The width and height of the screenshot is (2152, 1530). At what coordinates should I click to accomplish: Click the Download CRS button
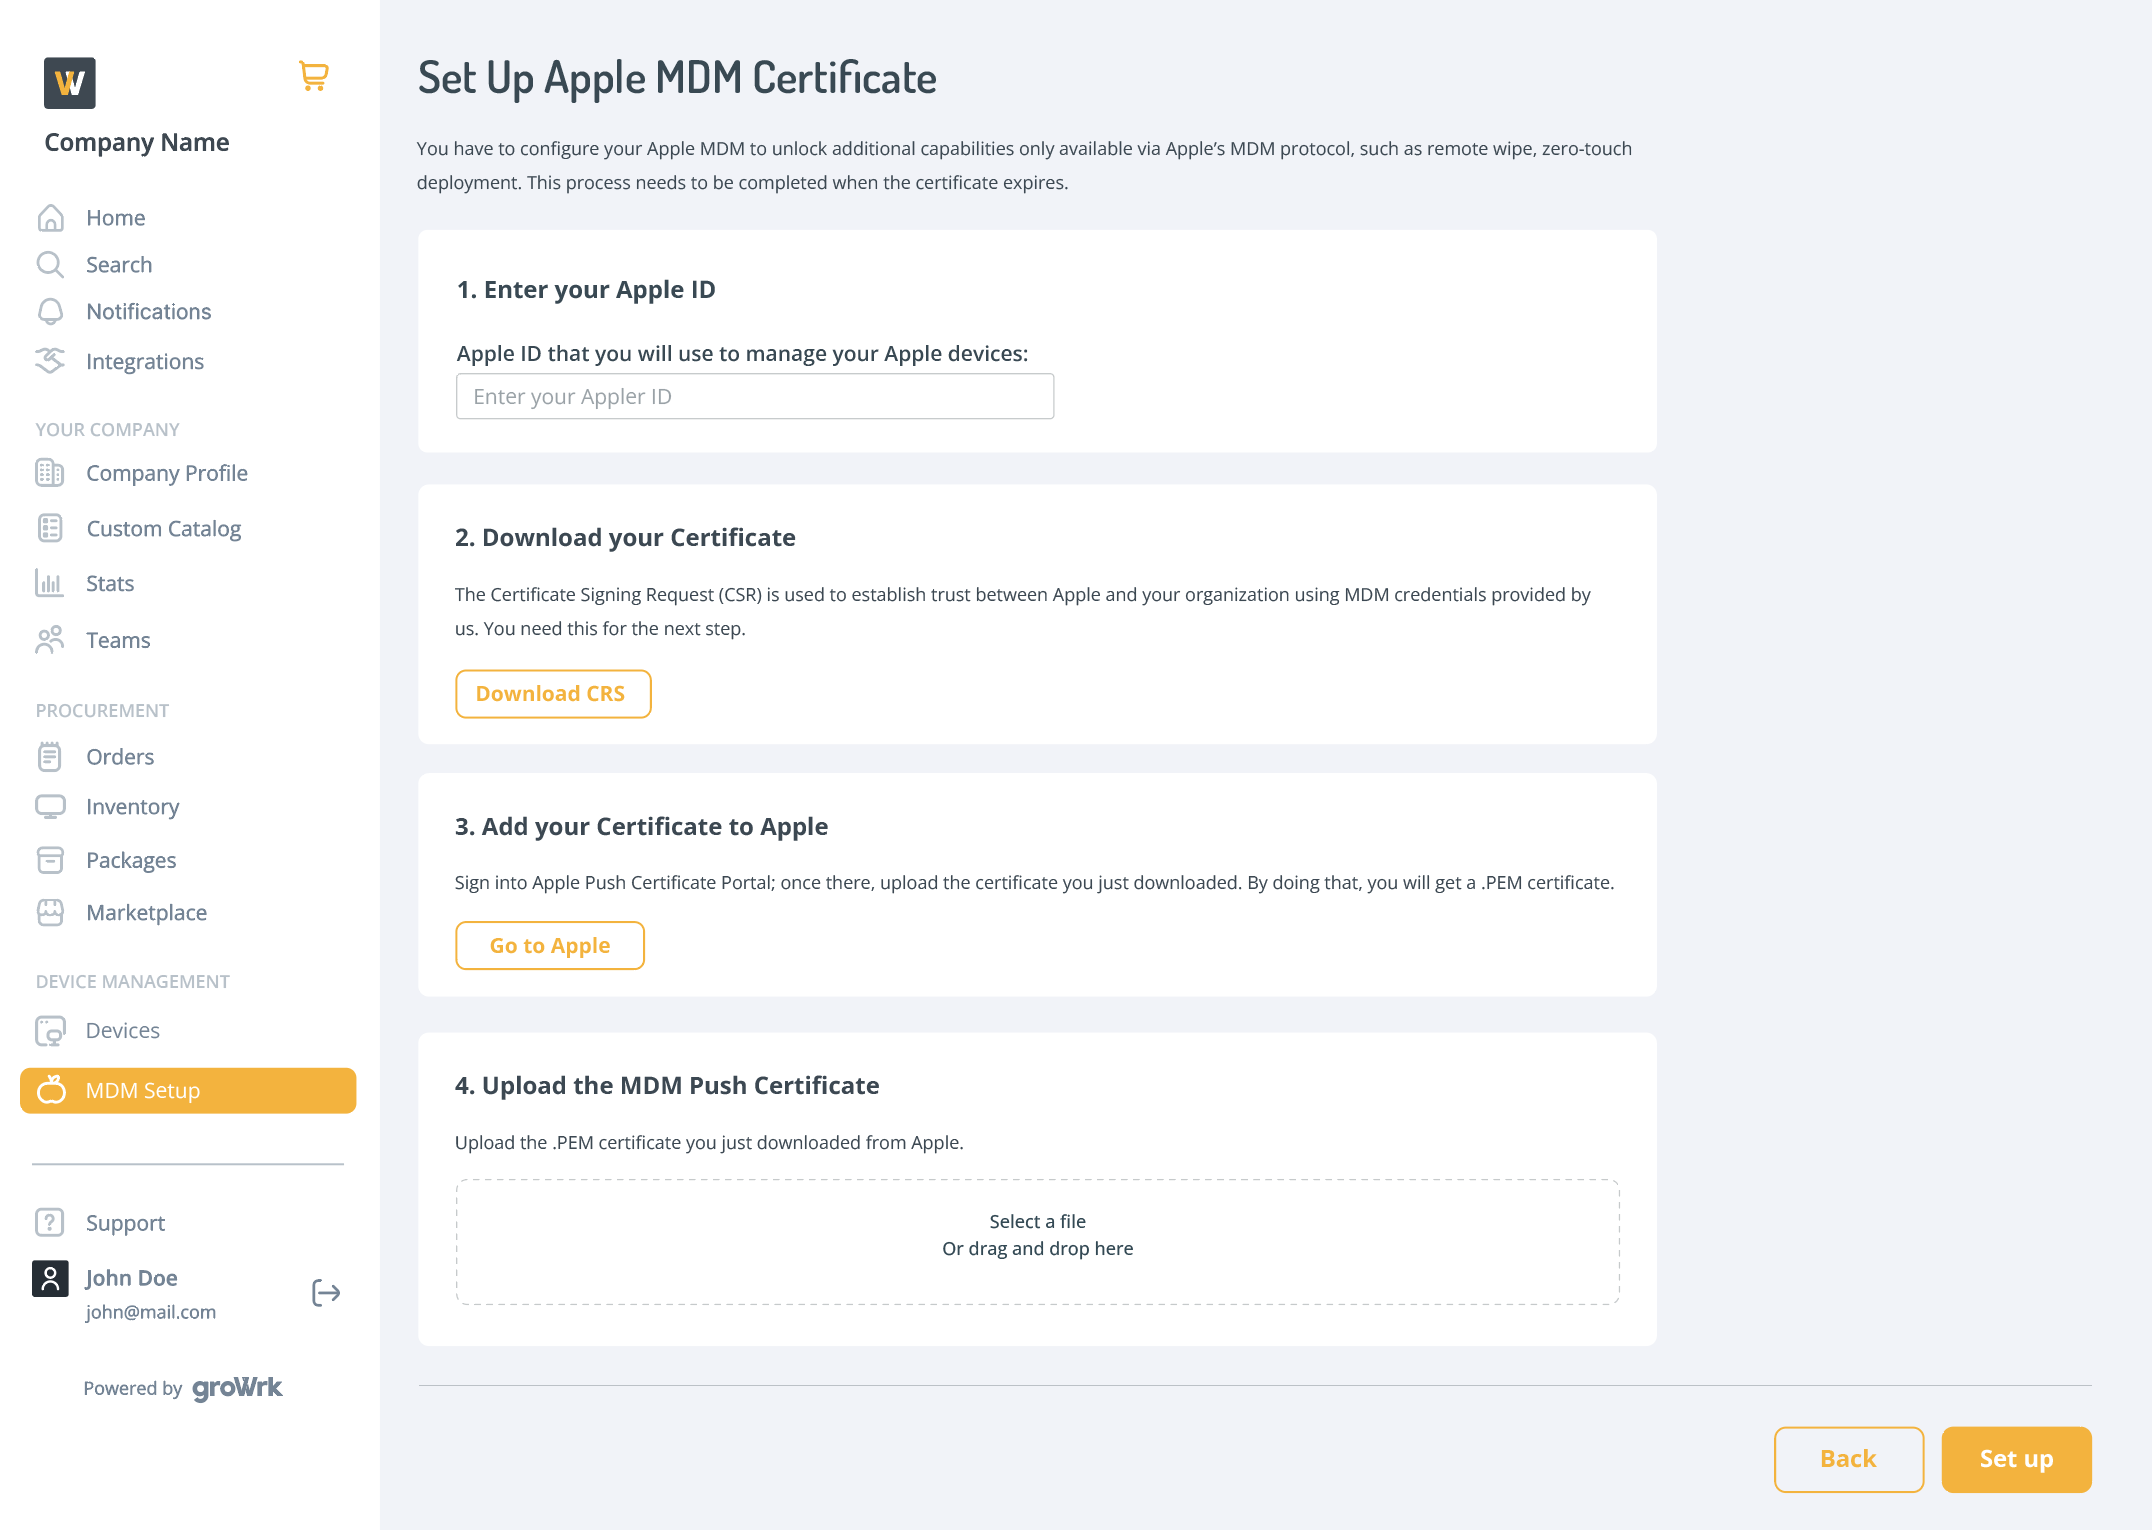point(551,692)
